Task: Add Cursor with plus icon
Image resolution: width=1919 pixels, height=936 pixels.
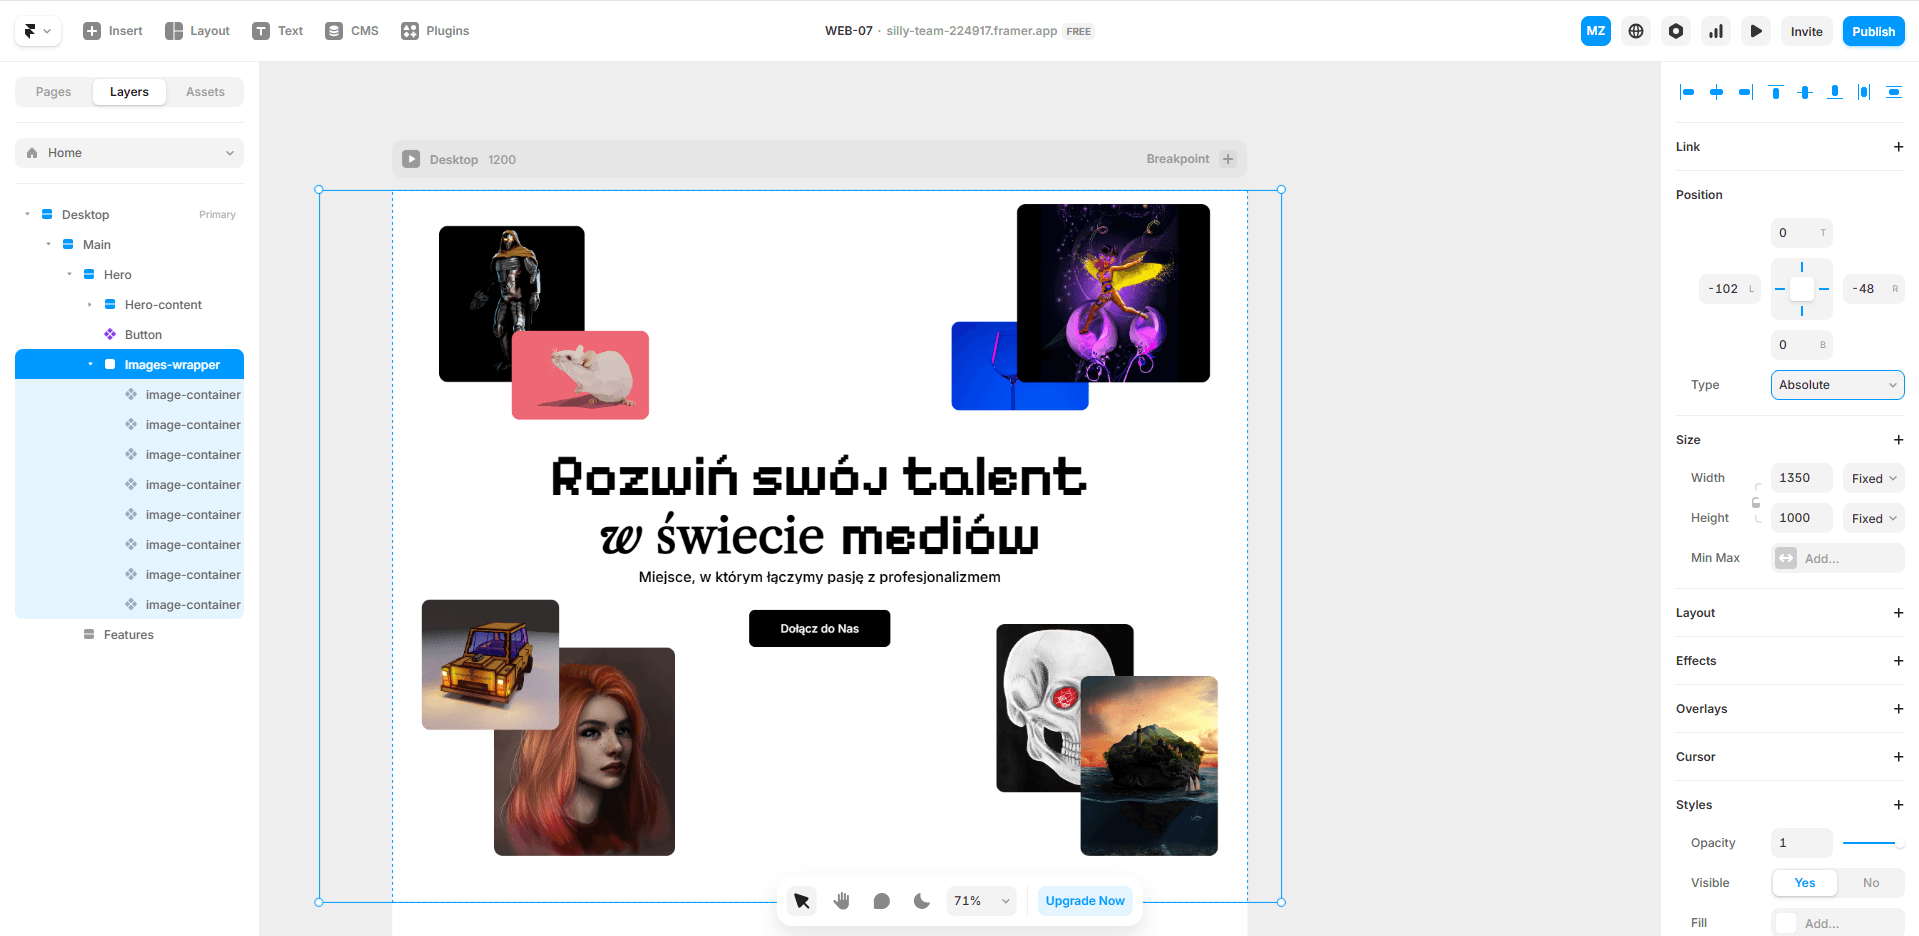Action: click(1898, 757)
